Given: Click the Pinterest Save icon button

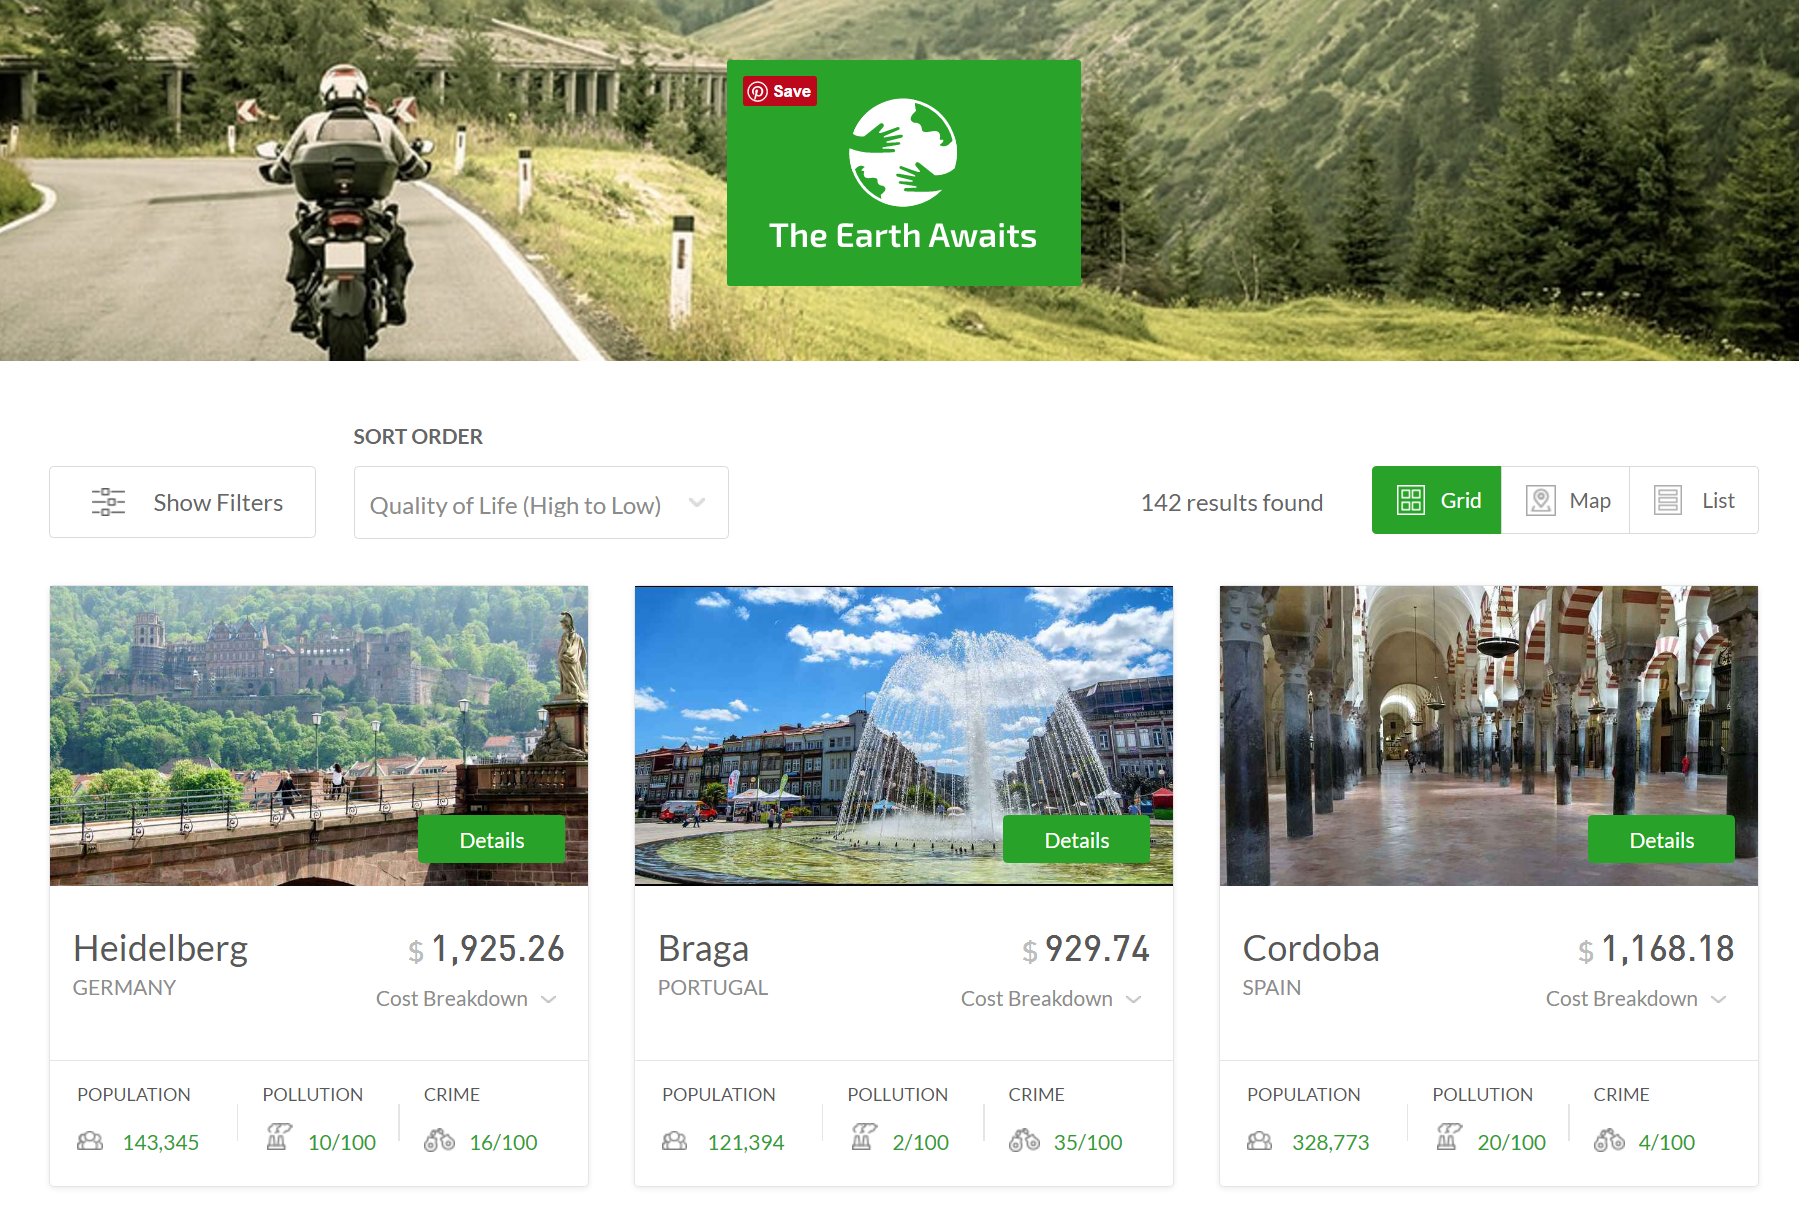Looking at the screenshot, I should 780,91.
